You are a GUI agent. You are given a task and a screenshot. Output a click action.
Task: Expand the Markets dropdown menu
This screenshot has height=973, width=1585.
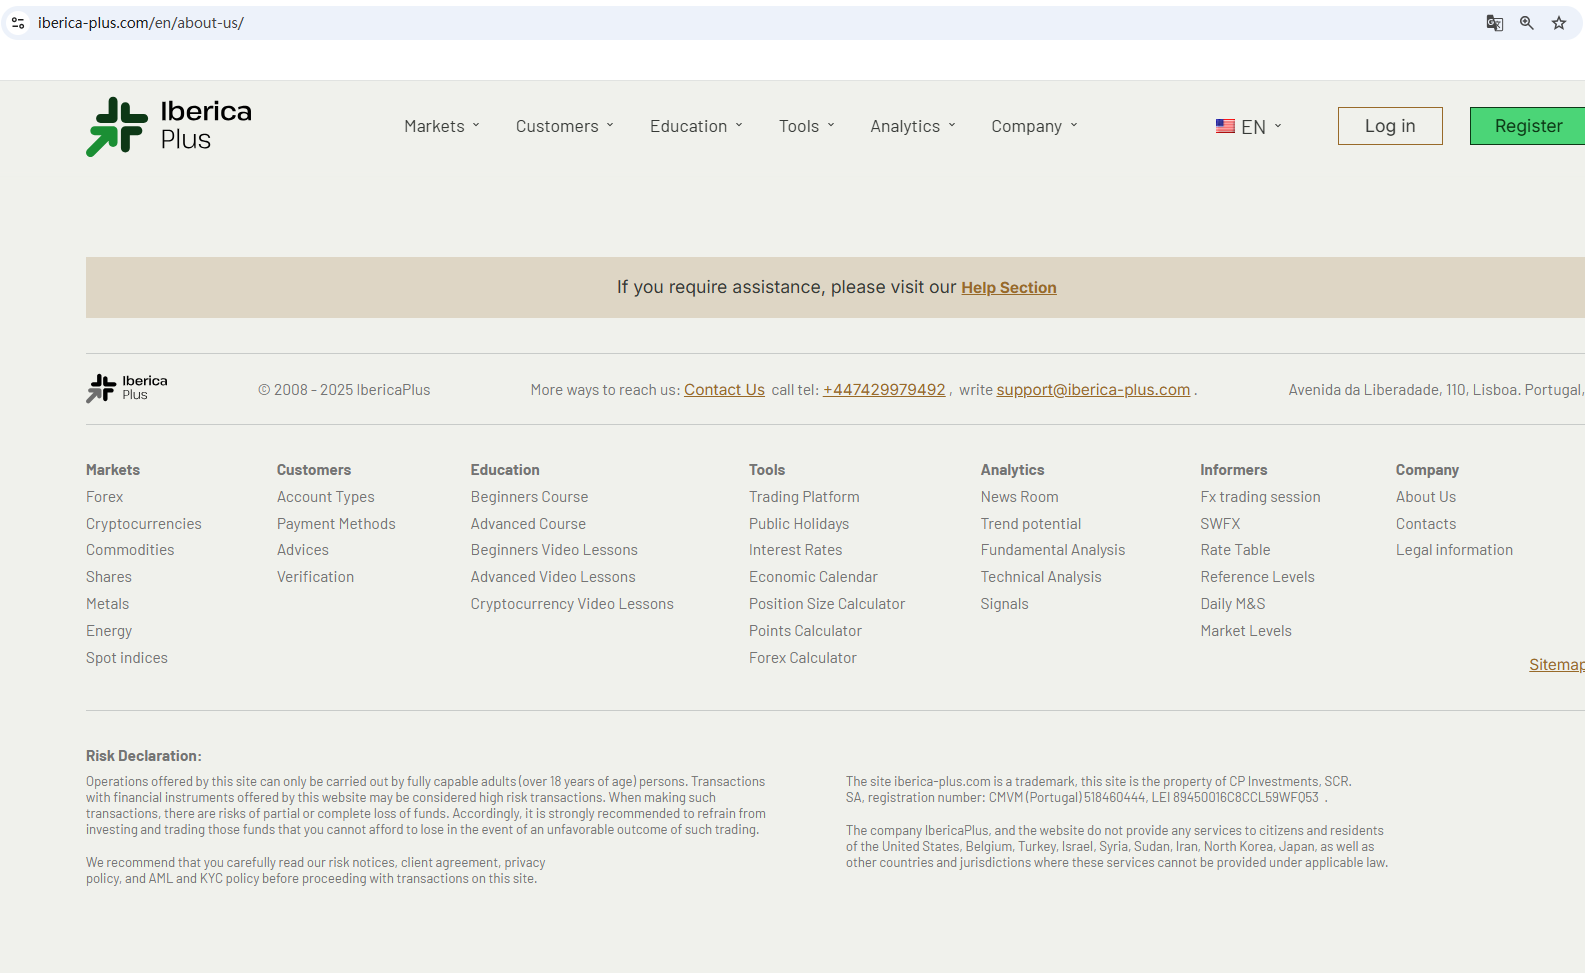pyautogui.click(x=442, y=126)
